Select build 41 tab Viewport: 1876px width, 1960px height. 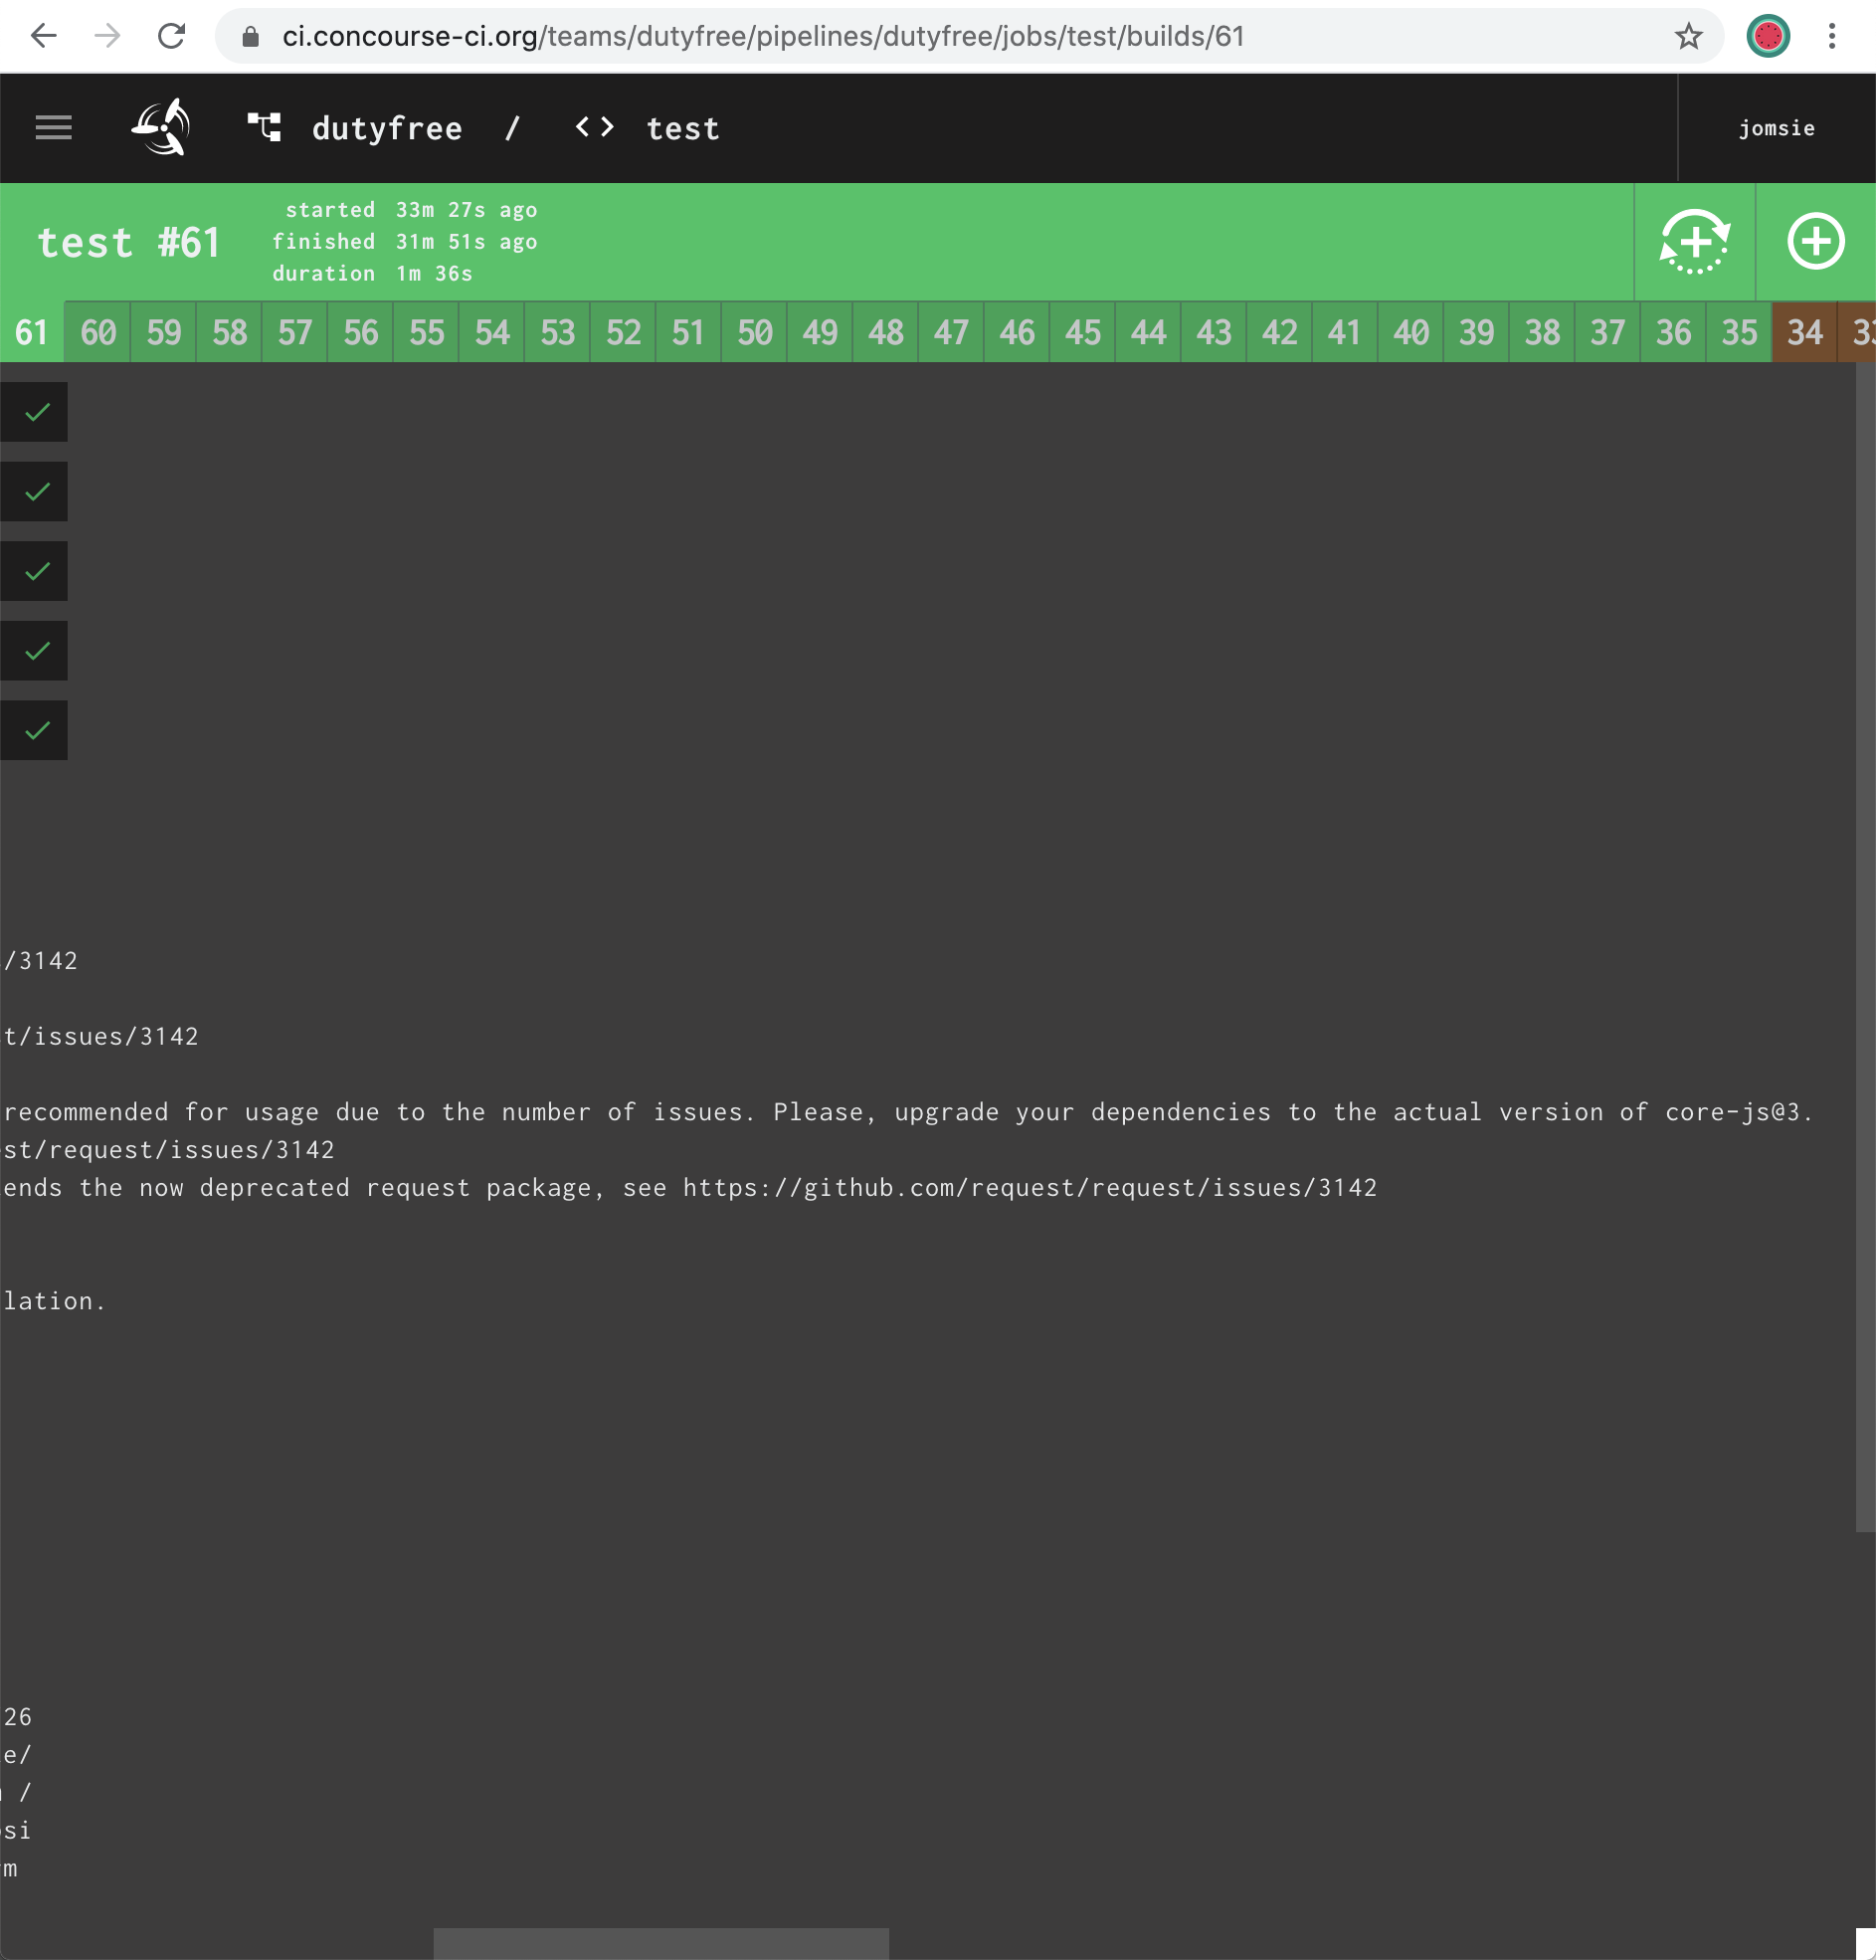(x=1345, y=332)
